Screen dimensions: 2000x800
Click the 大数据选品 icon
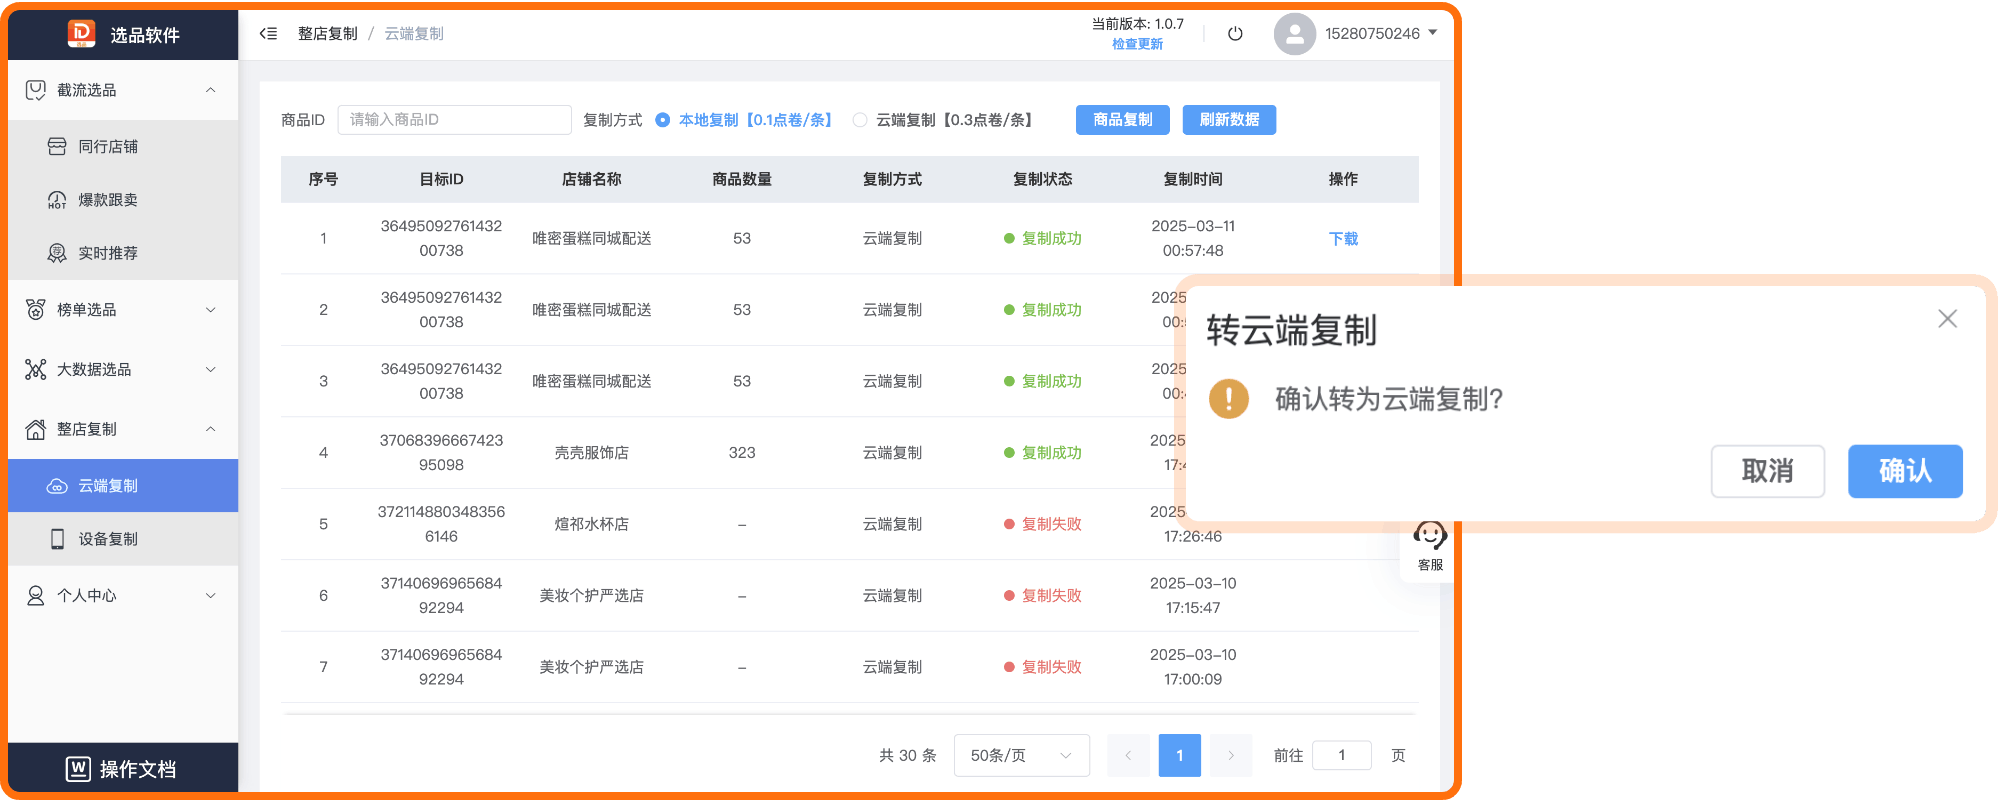pyautogui.click(x=35, y=369)
